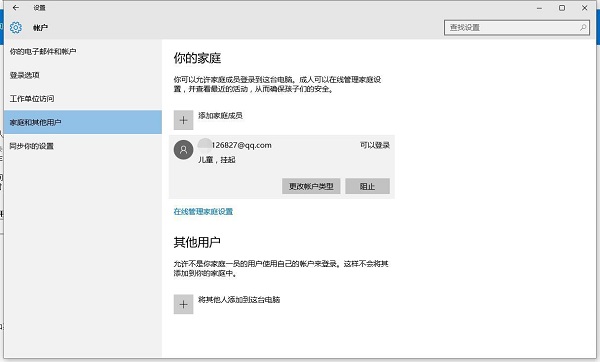Open 同步你的设置 section
The image size is (600, 362).
click(83, 146)
